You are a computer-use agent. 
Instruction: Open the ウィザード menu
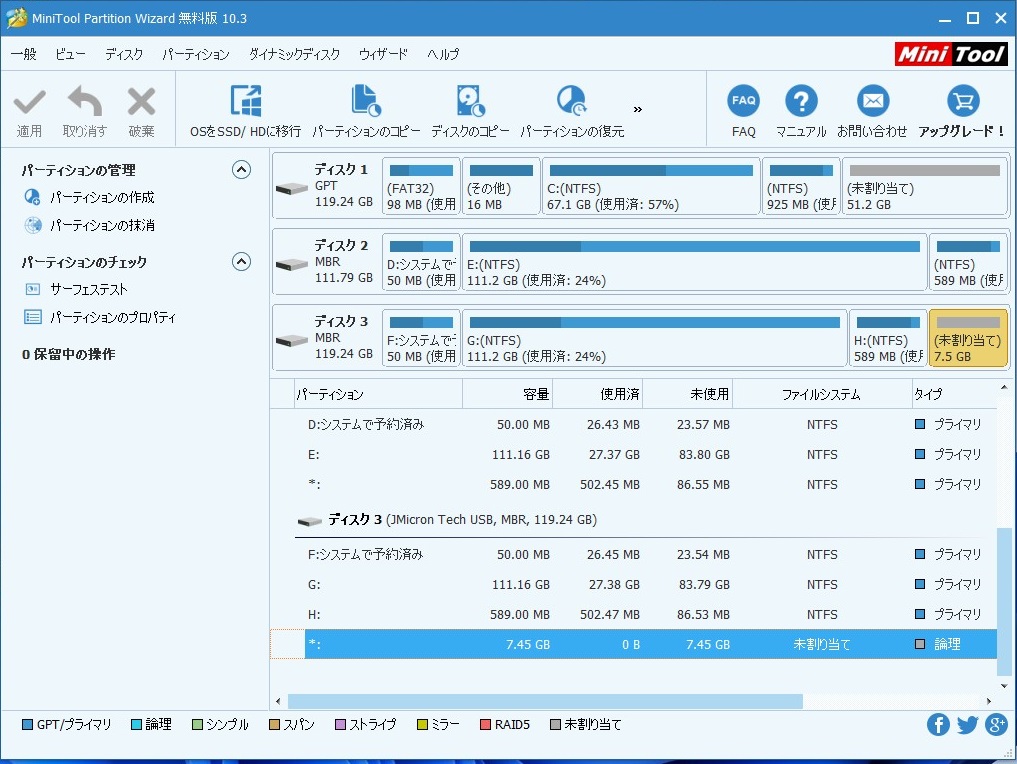tap(383, 54)
